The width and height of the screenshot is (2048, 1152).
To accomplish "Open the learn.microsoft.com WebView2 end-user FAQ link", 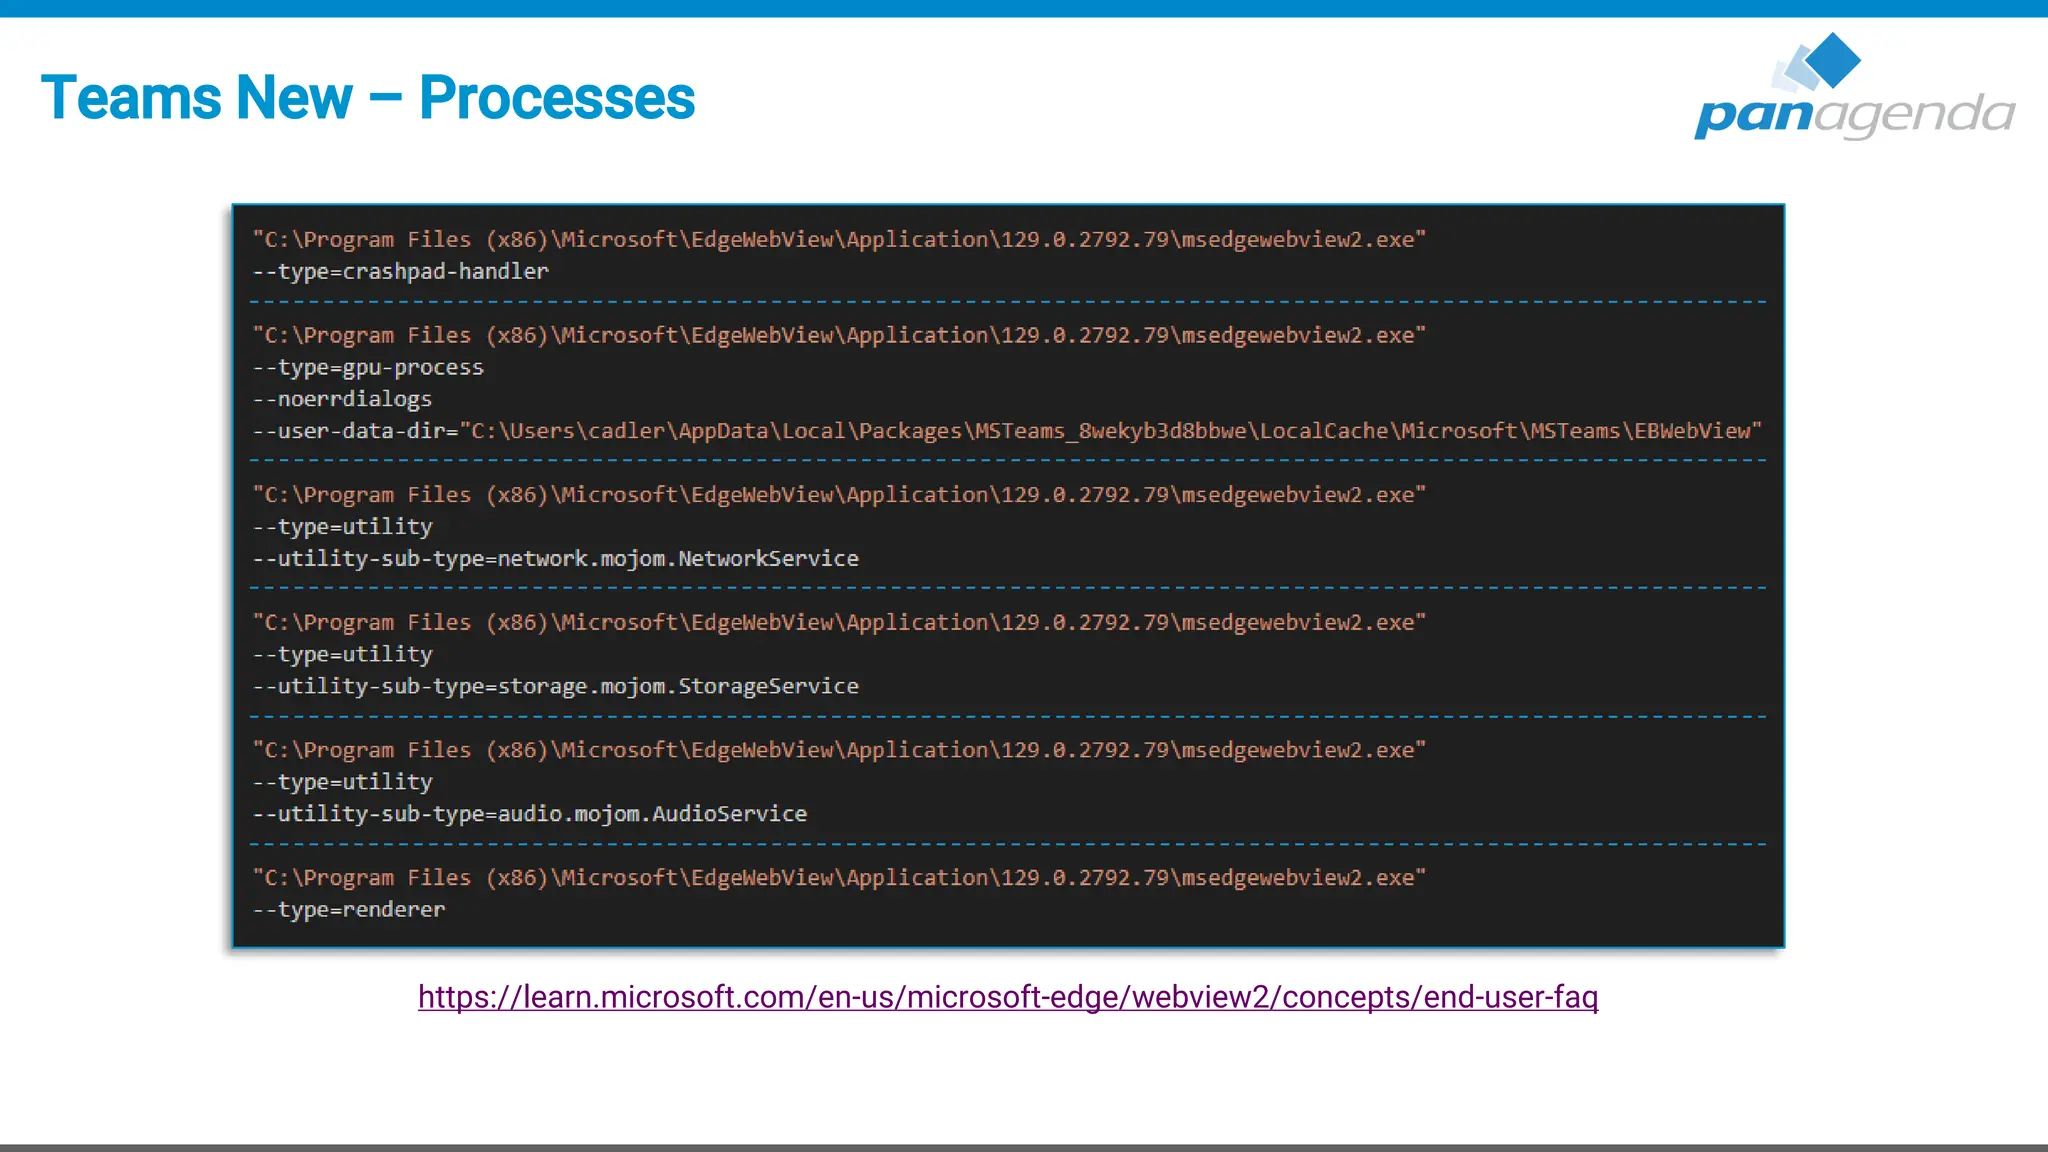I will pyautogui.click(x=1008, y=997).
